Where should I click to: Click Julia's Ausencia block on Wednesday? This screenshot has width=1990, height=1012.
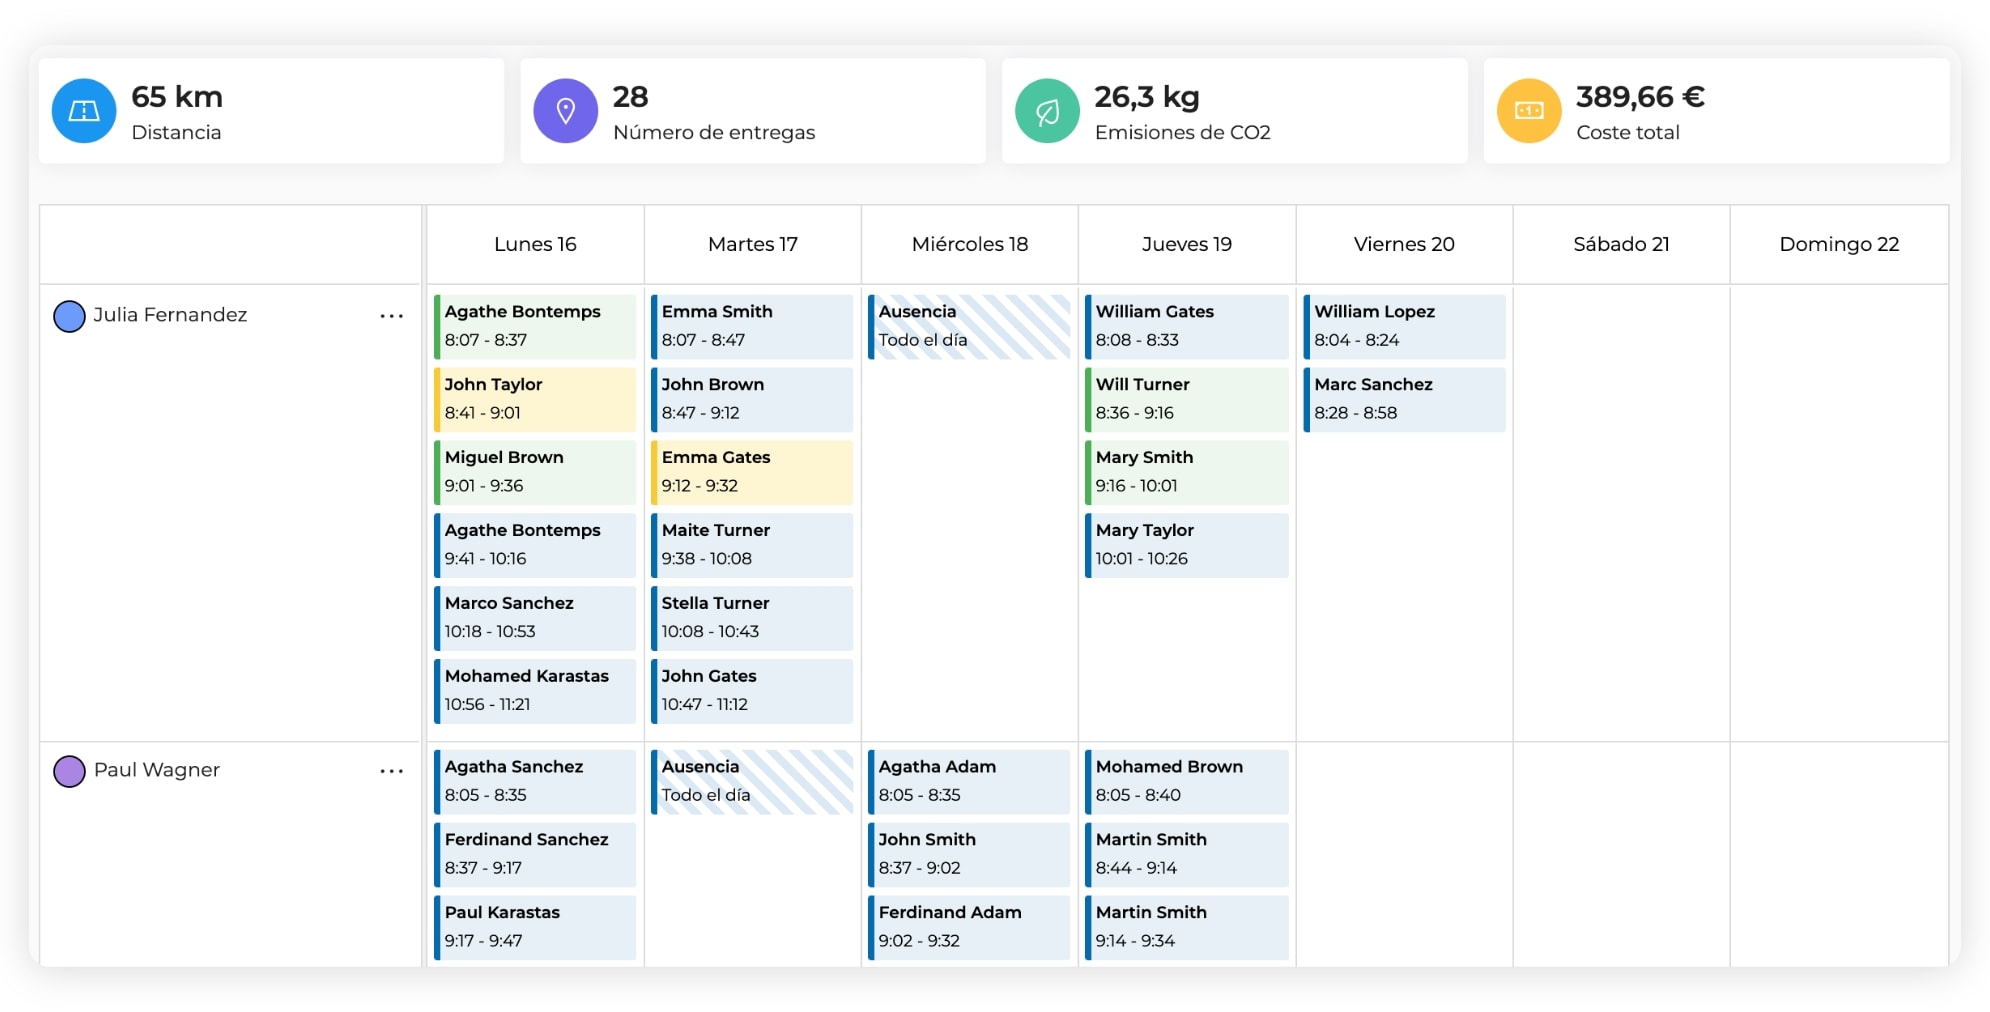click(x=969, y=326)
